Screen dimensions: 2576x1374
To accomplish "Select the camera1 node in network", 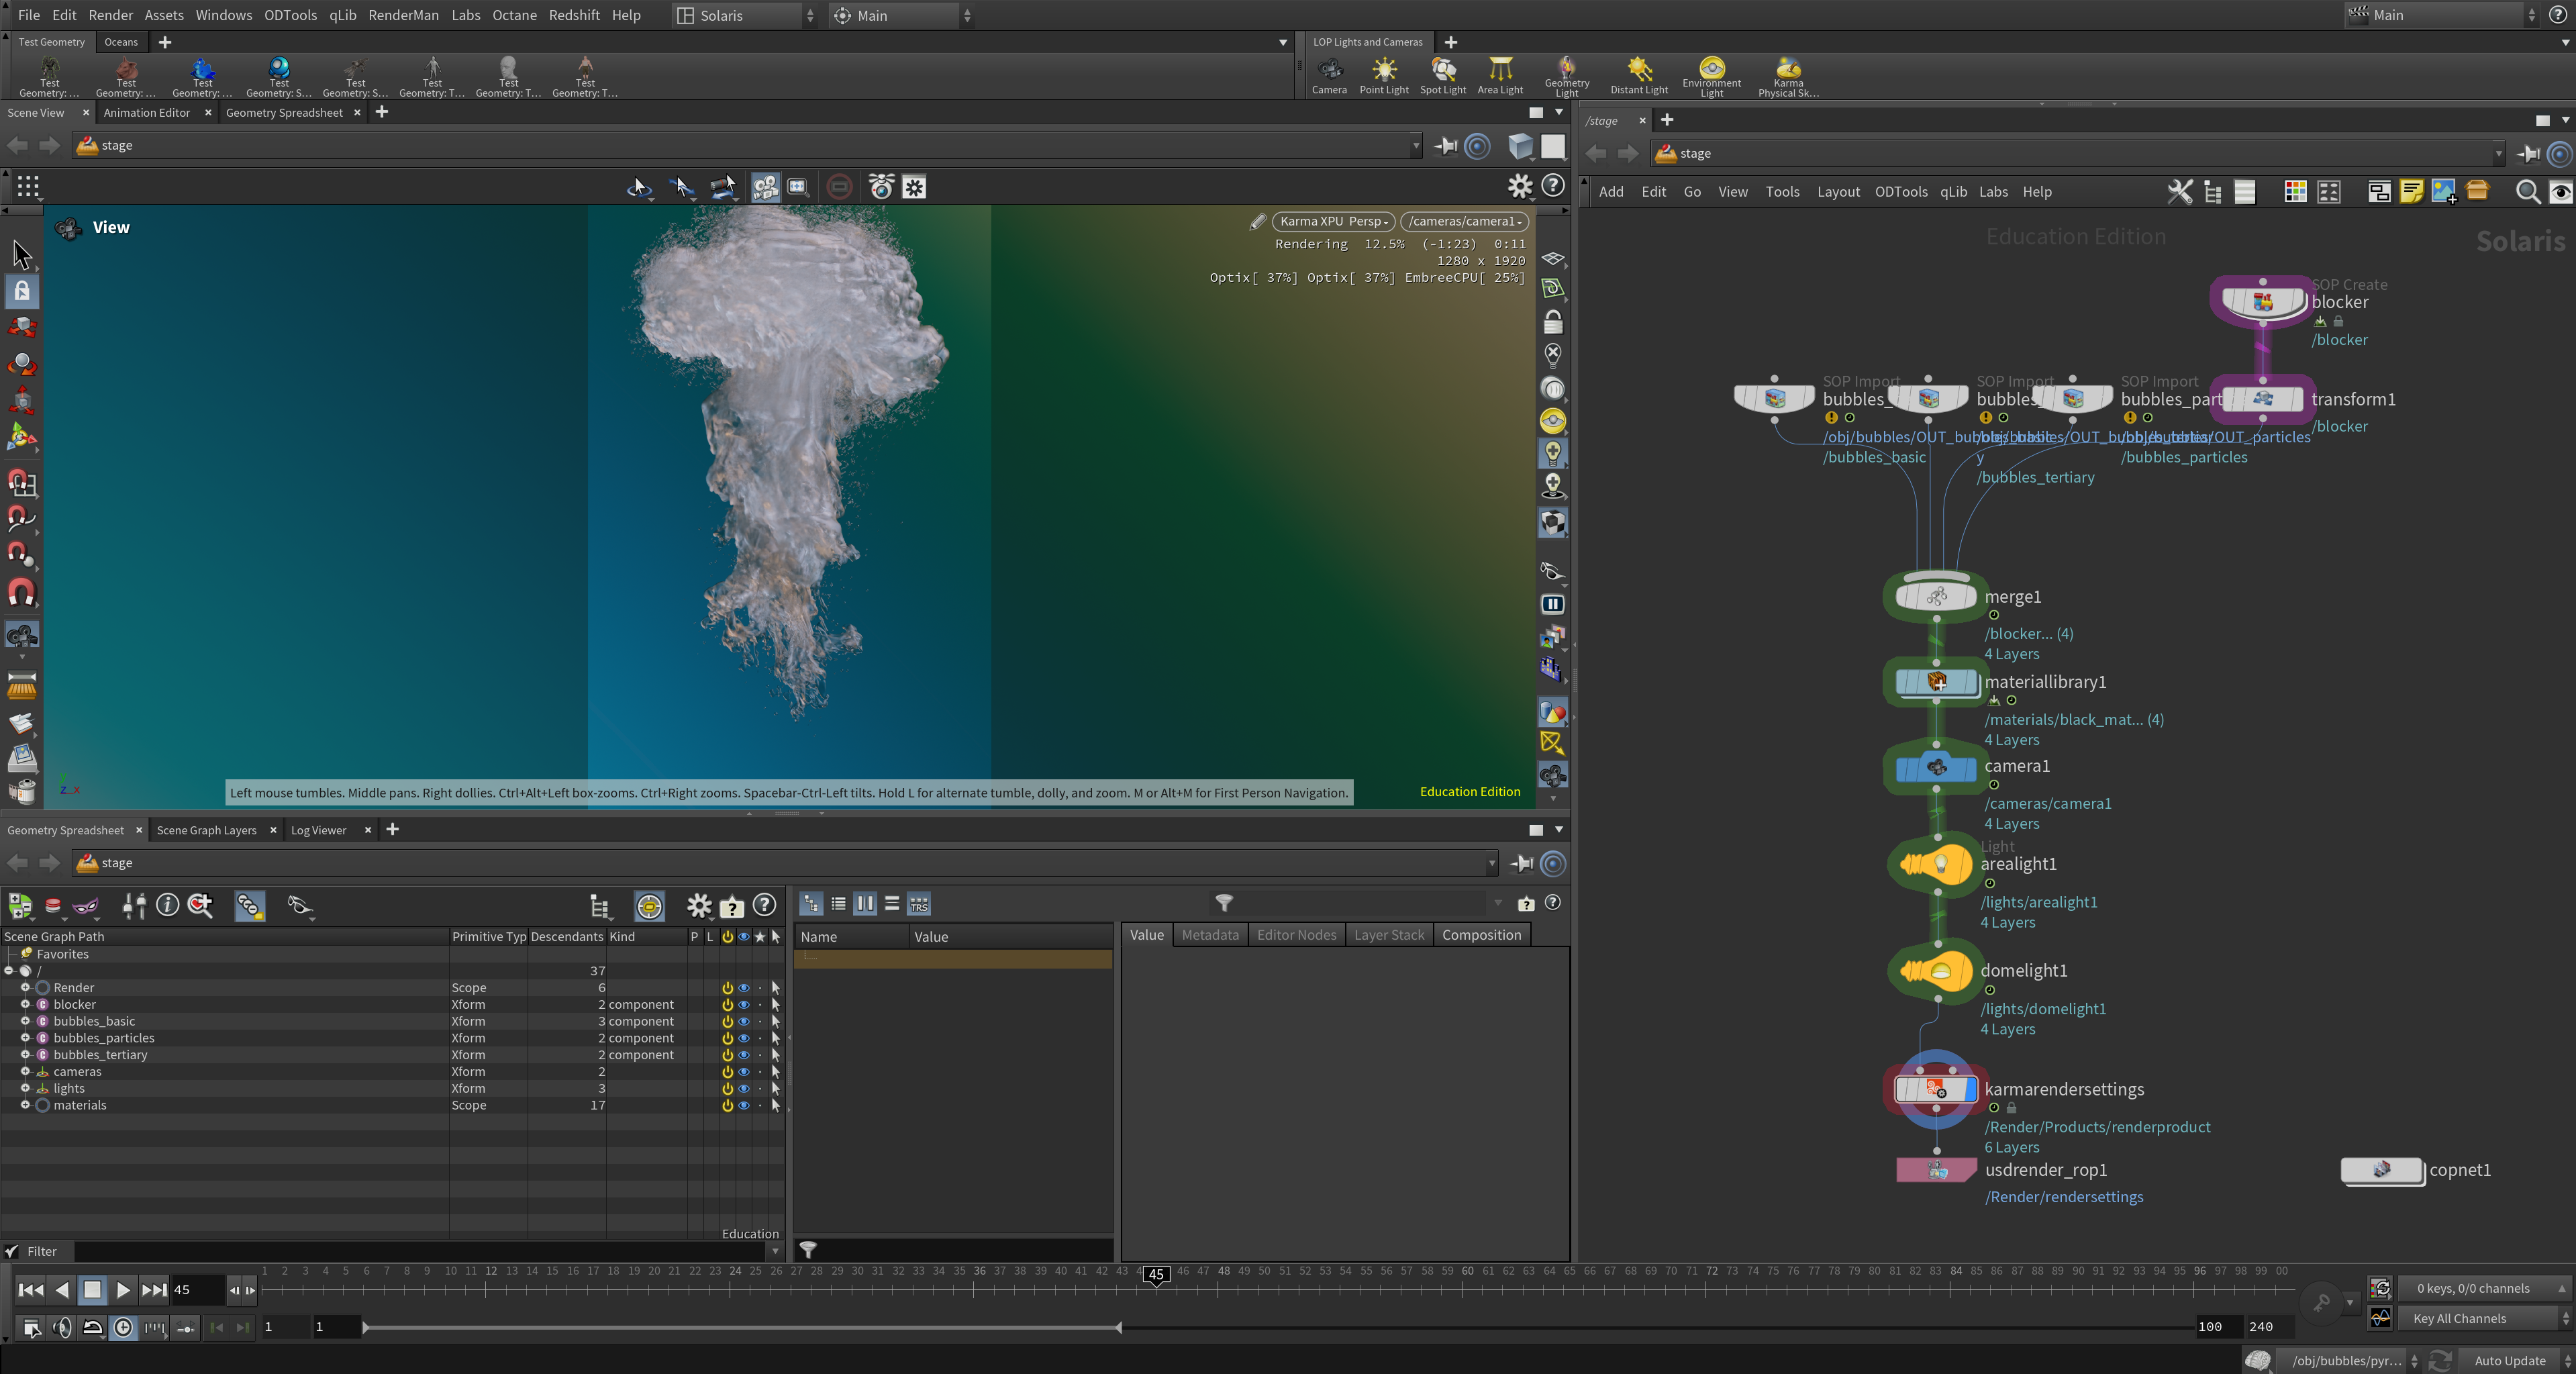I will click(1936, 767).
